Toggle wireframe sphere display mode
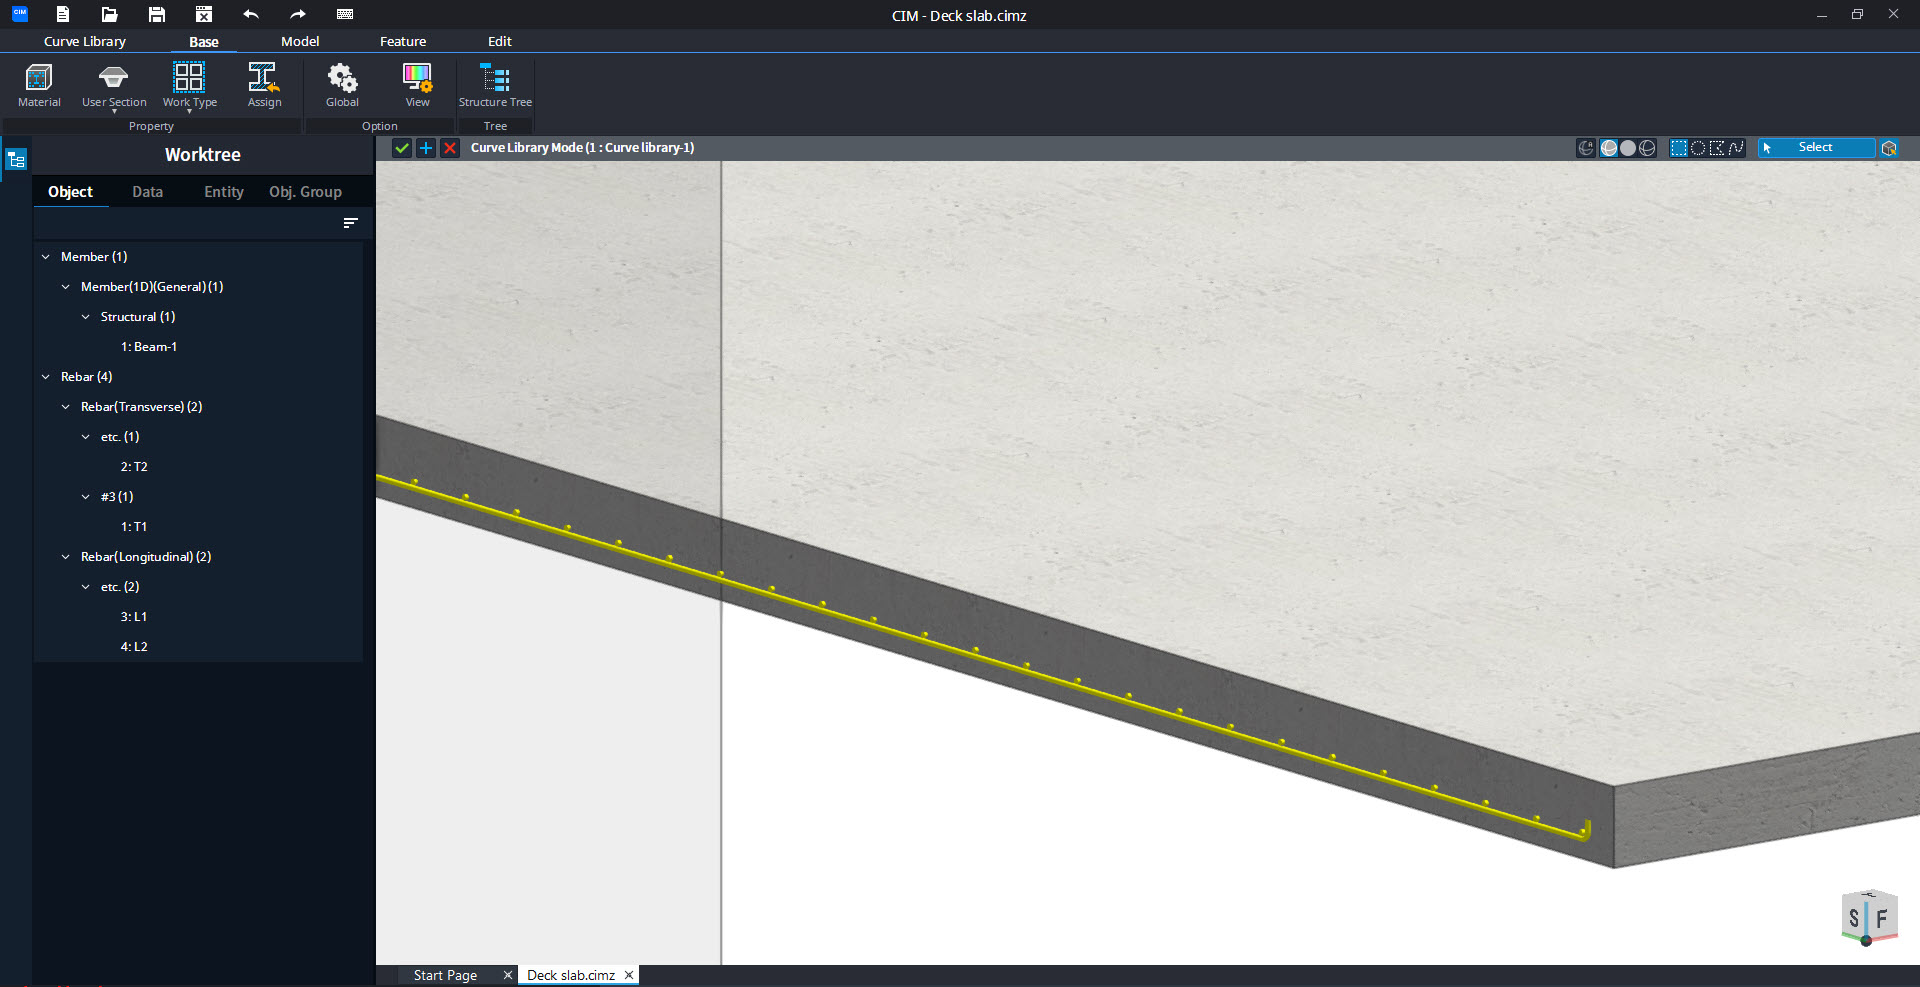Screen dimensions: 1920x987 tap(1647, 148)
